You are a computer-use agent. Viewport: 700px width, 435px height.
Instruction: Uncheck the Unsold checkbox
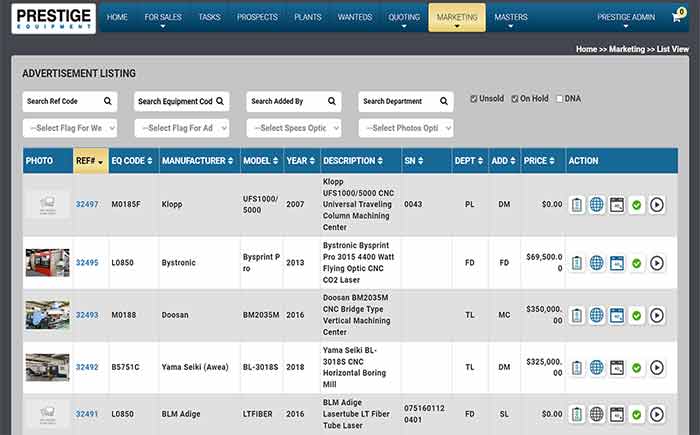coord(475,99)
